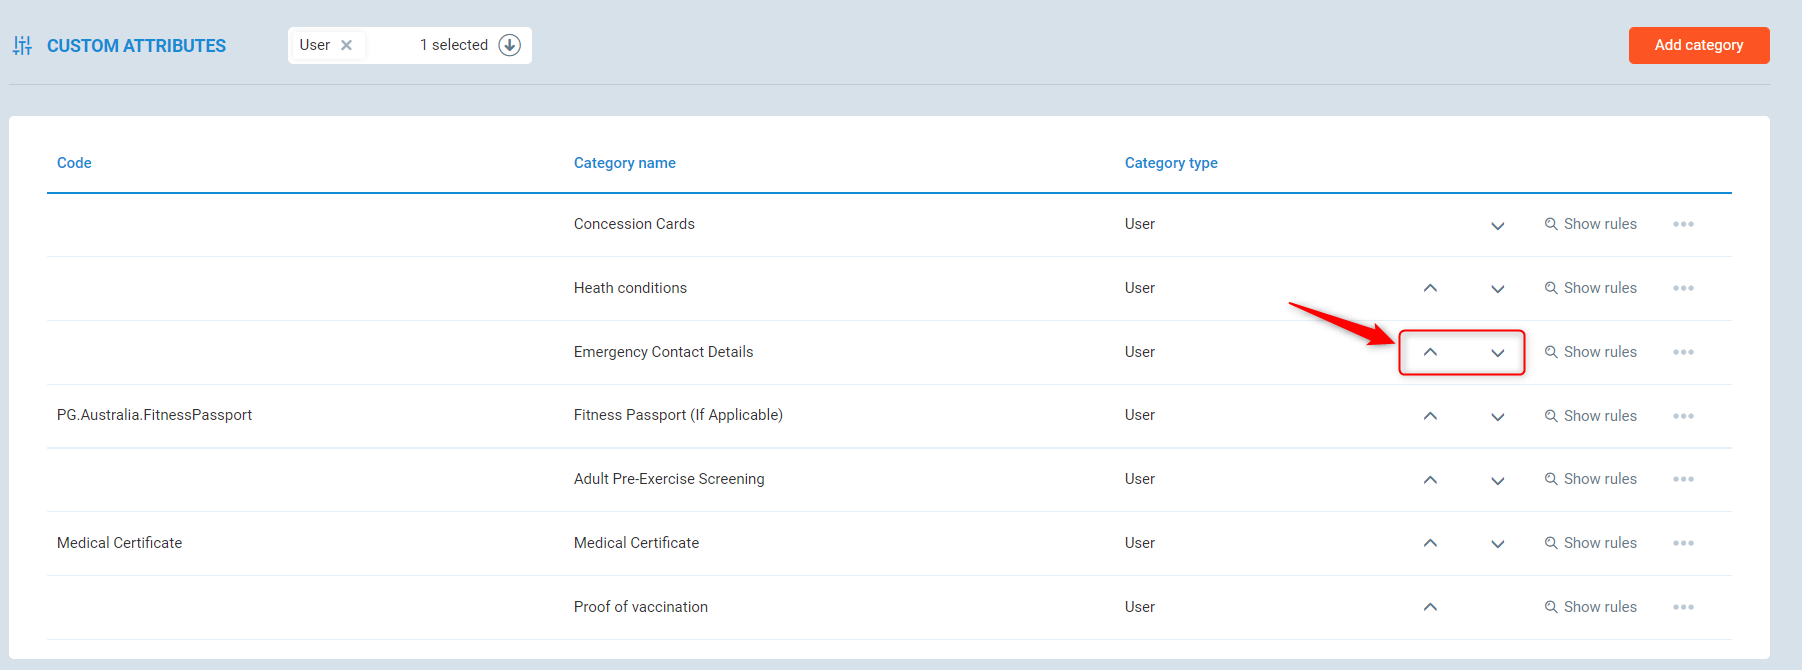Screen dimensions: 1802x670
Task: Open more options for Medical Certificate
Action: [x=1683, y=543]
